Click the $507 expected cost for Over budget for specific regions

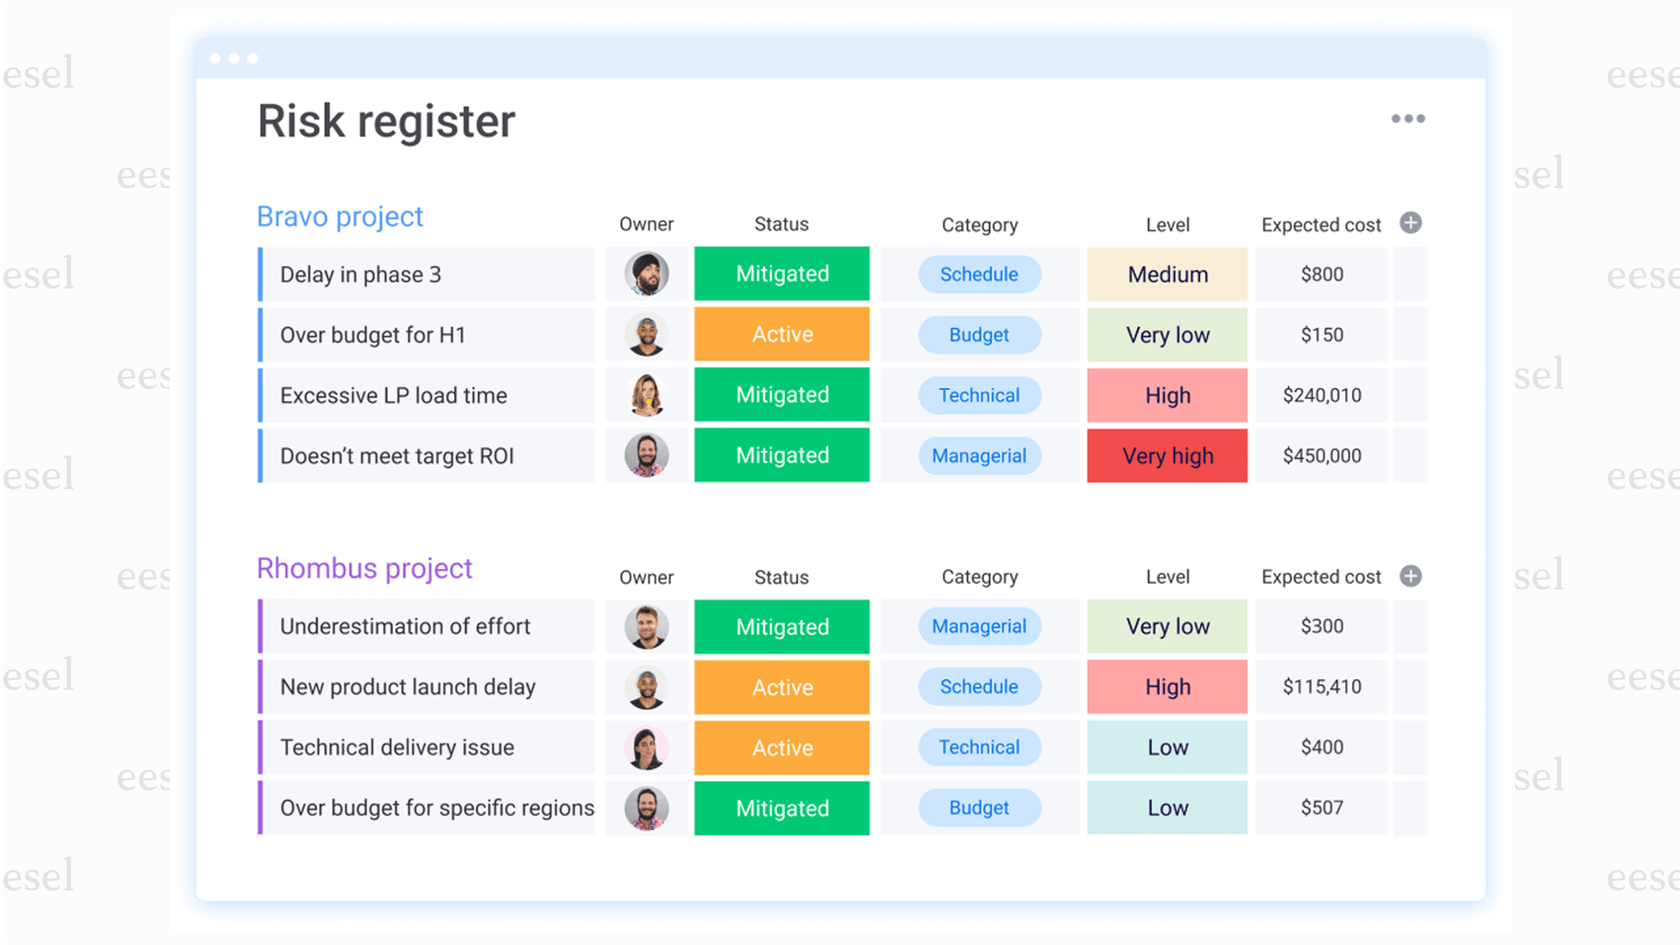click(1320, 808)
